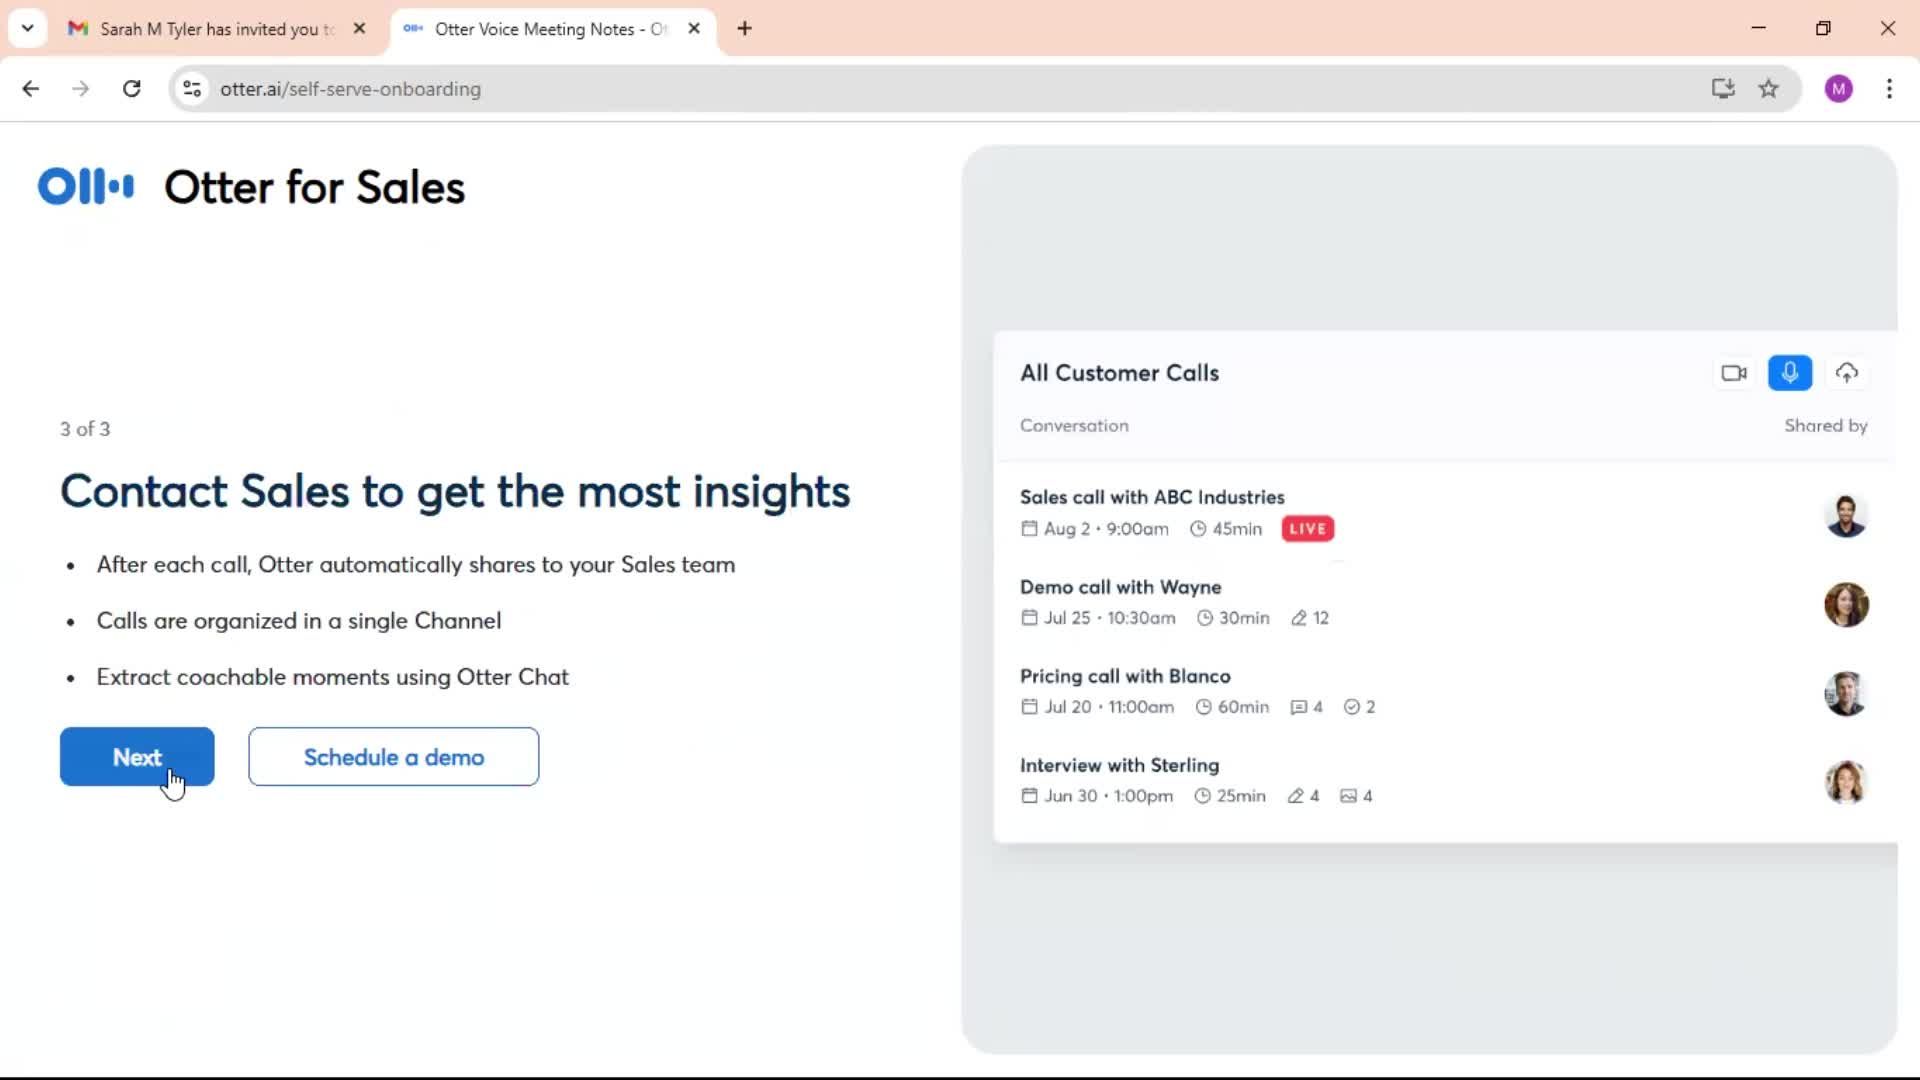This screenshot has height=1080, width=1920.
Task: Click the Next button
Action: [x=137, y=757]
